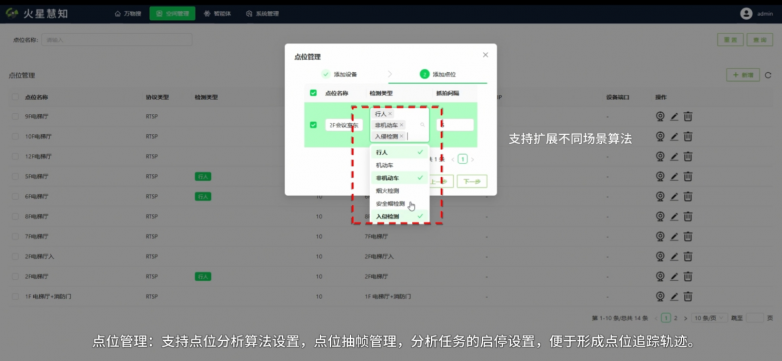The image size is (782, 361).
Task: Click the delete trash icon for 12F电梯厅
Action: (688, 157)
